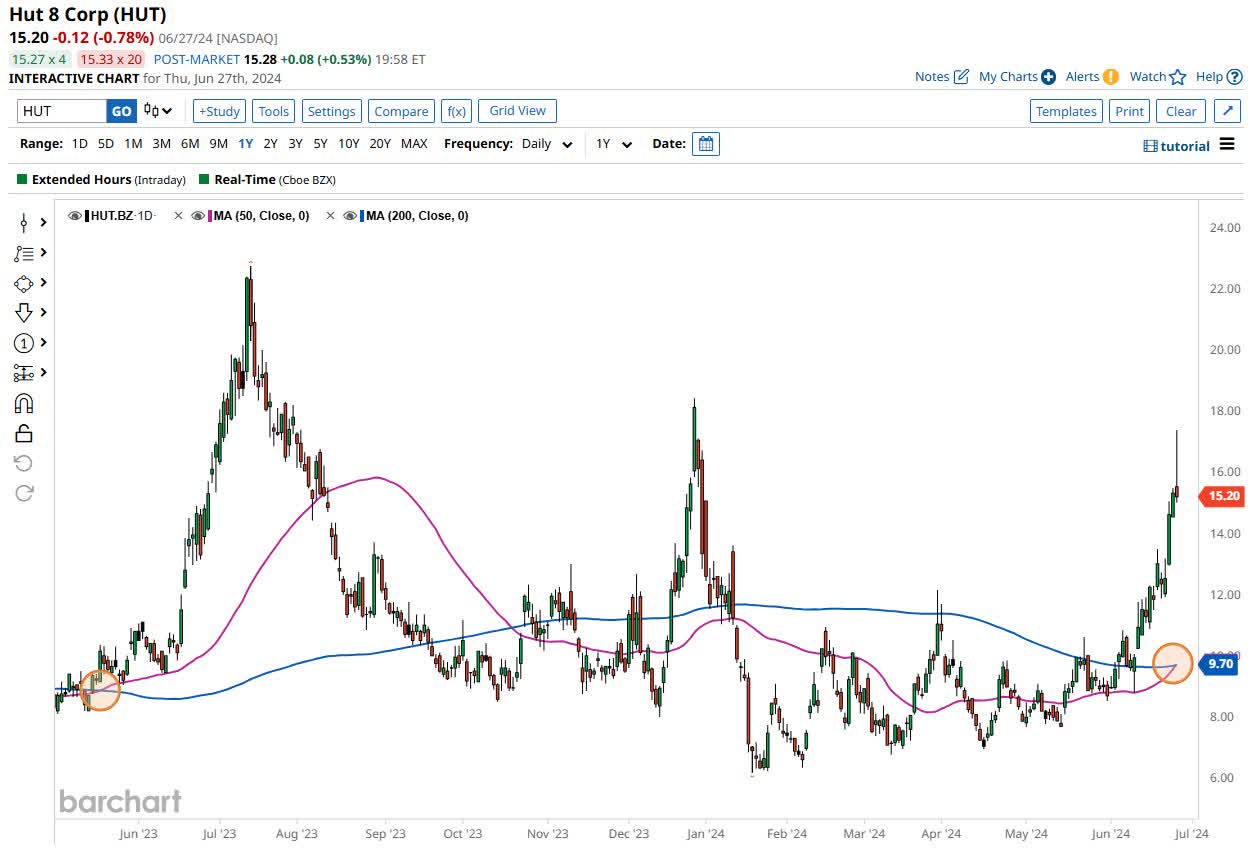Select the 10Y range
Image resolution: width=1258 pixels, height=854 pixels.
coord(348,144)
